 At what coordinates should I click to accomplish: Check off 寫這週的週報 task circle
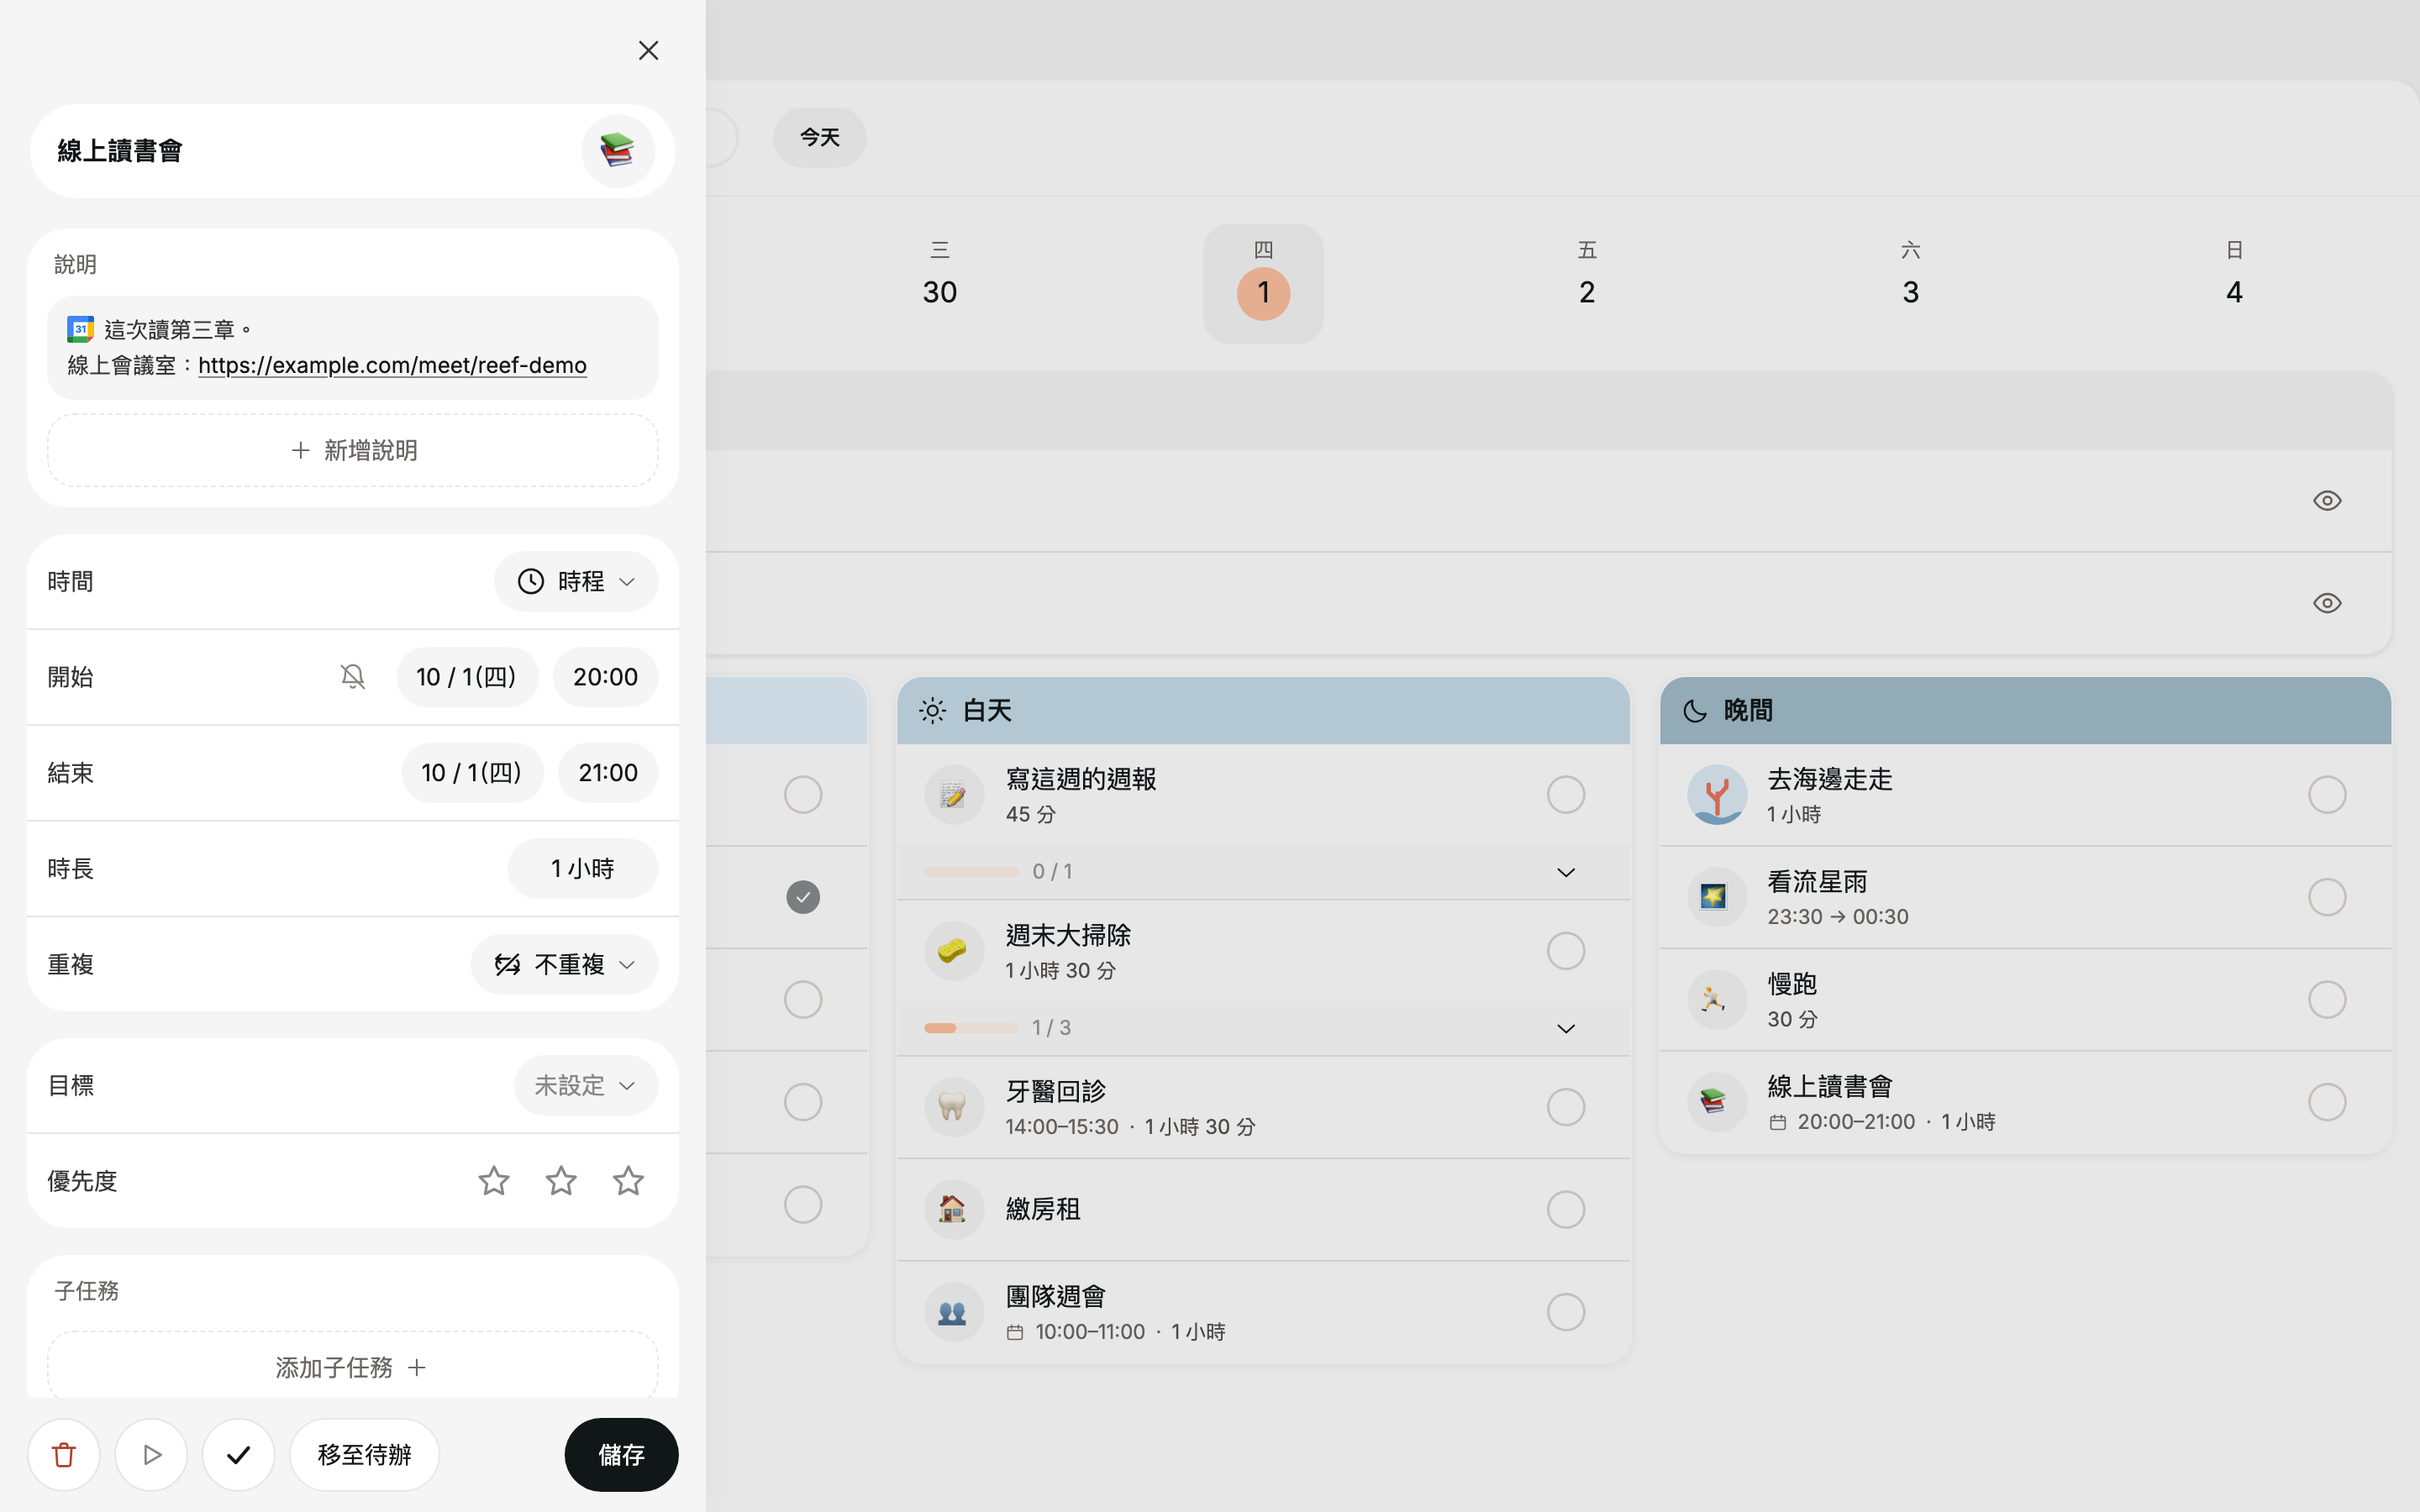(x=1565, y=795)
